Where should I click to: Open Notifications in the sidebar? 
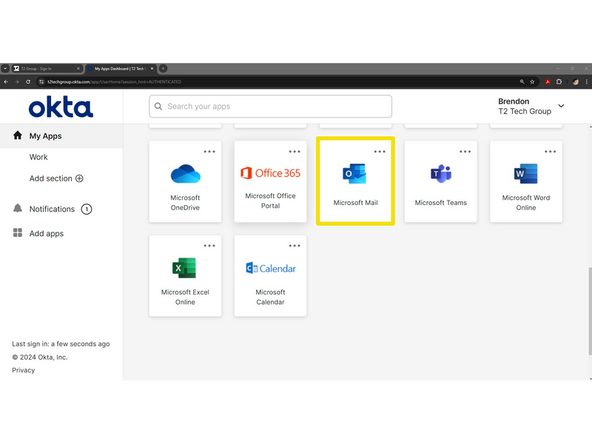(52, 209)
